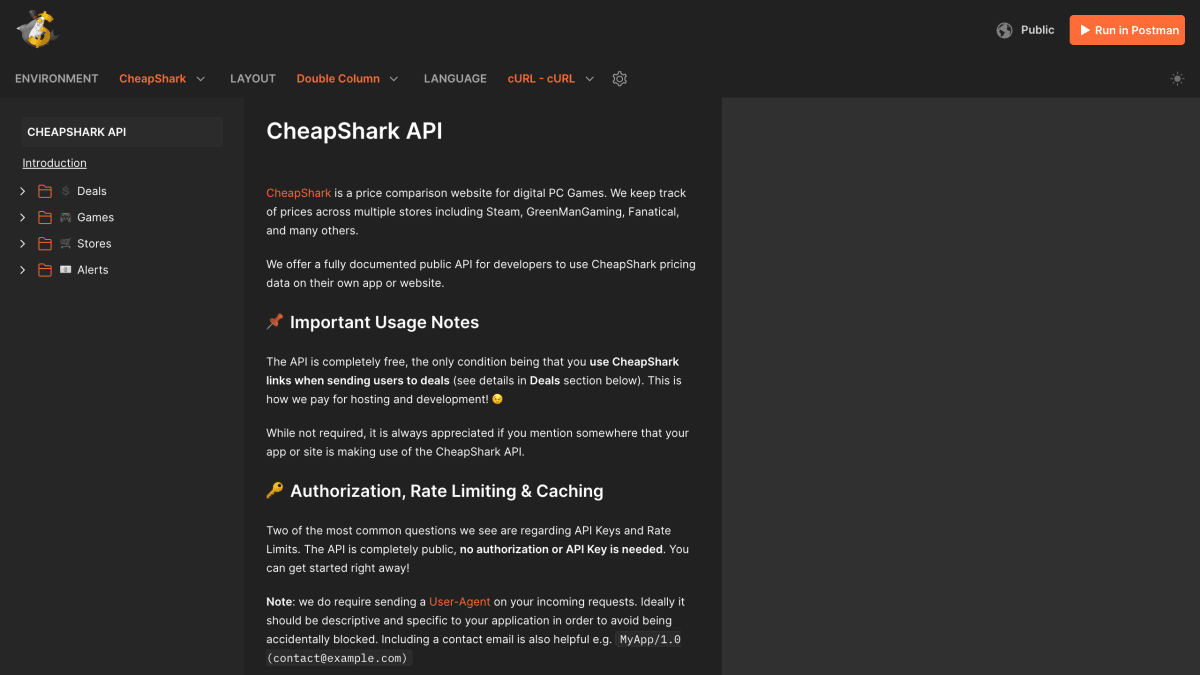This screenshot has height=675, width=1200.
Task: Click the envelope emoji next to Alerts
Action: pyautogui.click(x=66, y=270)
